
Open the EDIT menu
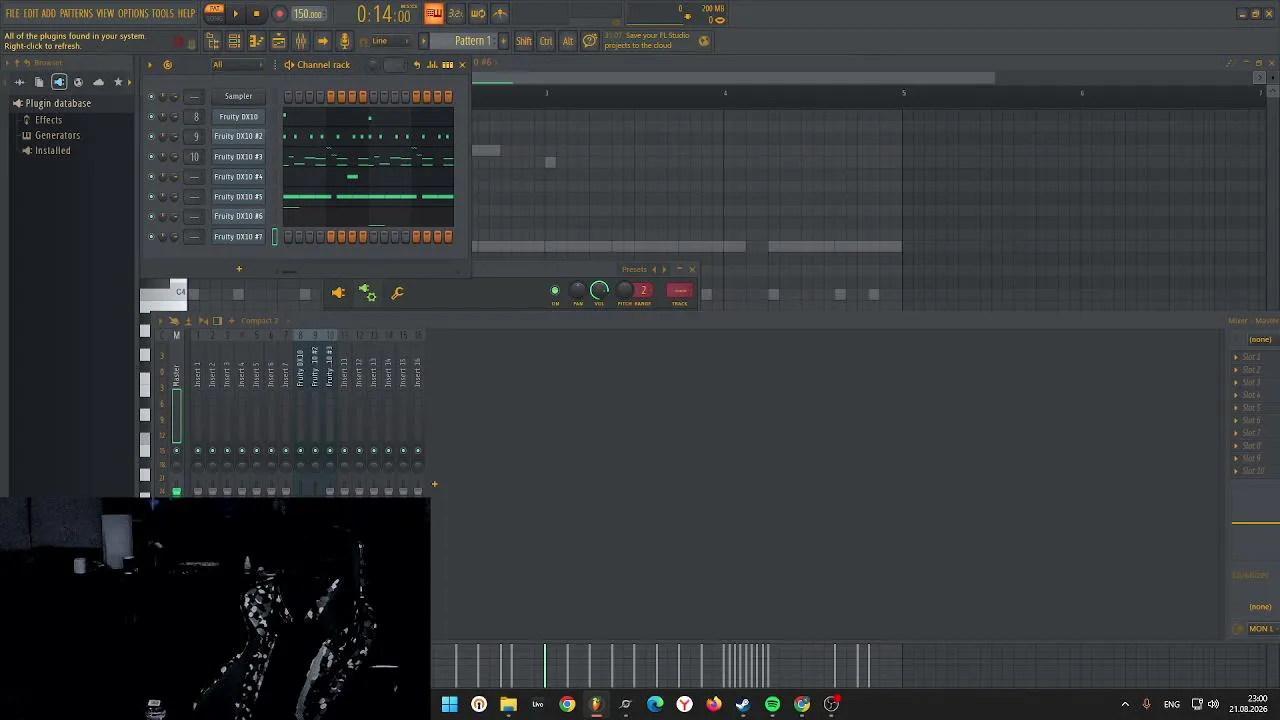(x=31, y=13)
